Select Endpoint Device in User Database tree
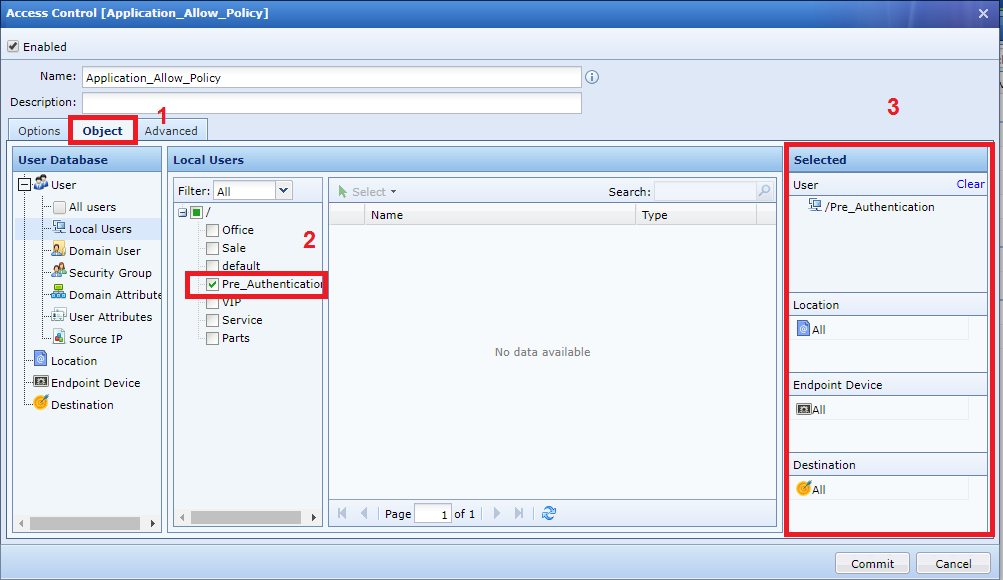The image size is (1003, 580). [x=95, y=383]
